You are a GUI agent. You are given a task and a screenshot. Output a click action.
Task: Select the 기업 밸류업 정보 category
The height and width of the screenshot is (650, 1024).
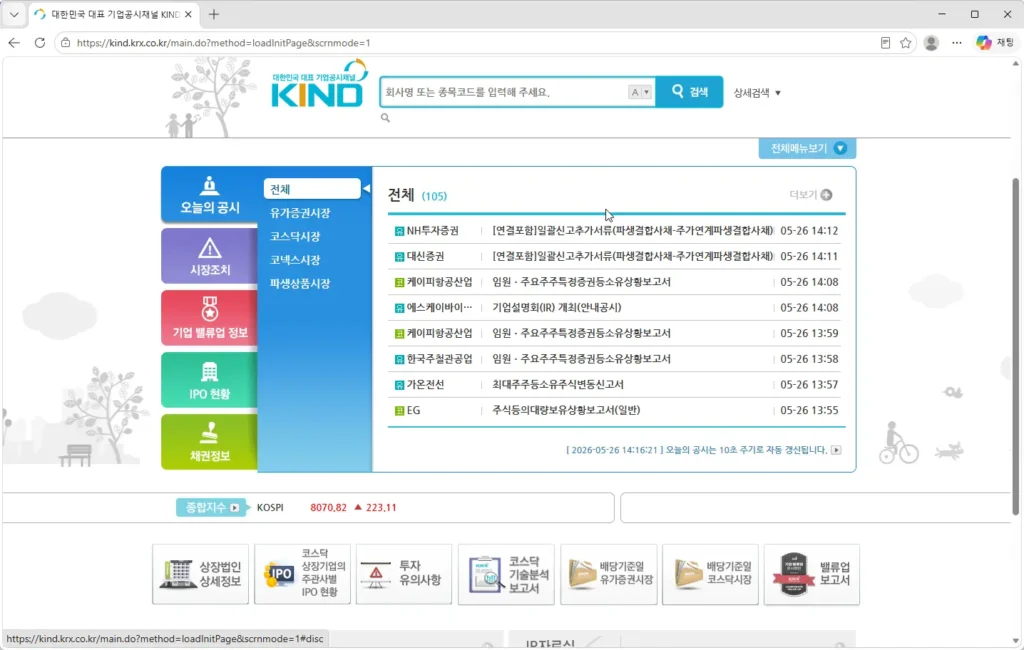210,318
